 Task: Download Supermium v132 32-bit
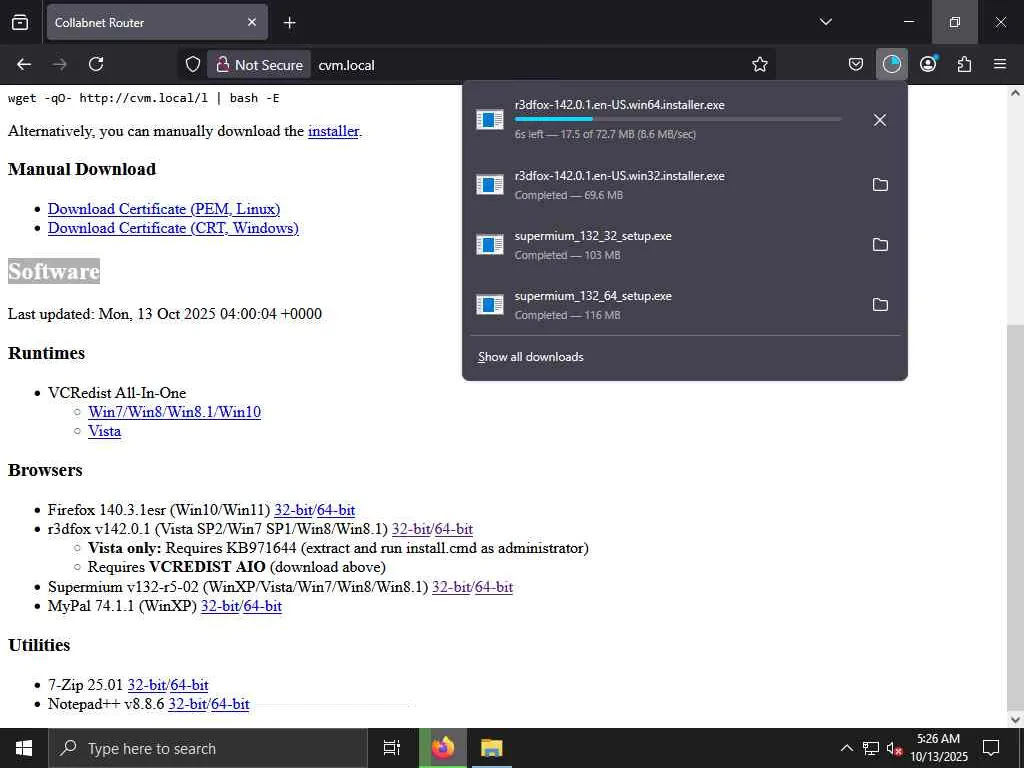[451, 587]
